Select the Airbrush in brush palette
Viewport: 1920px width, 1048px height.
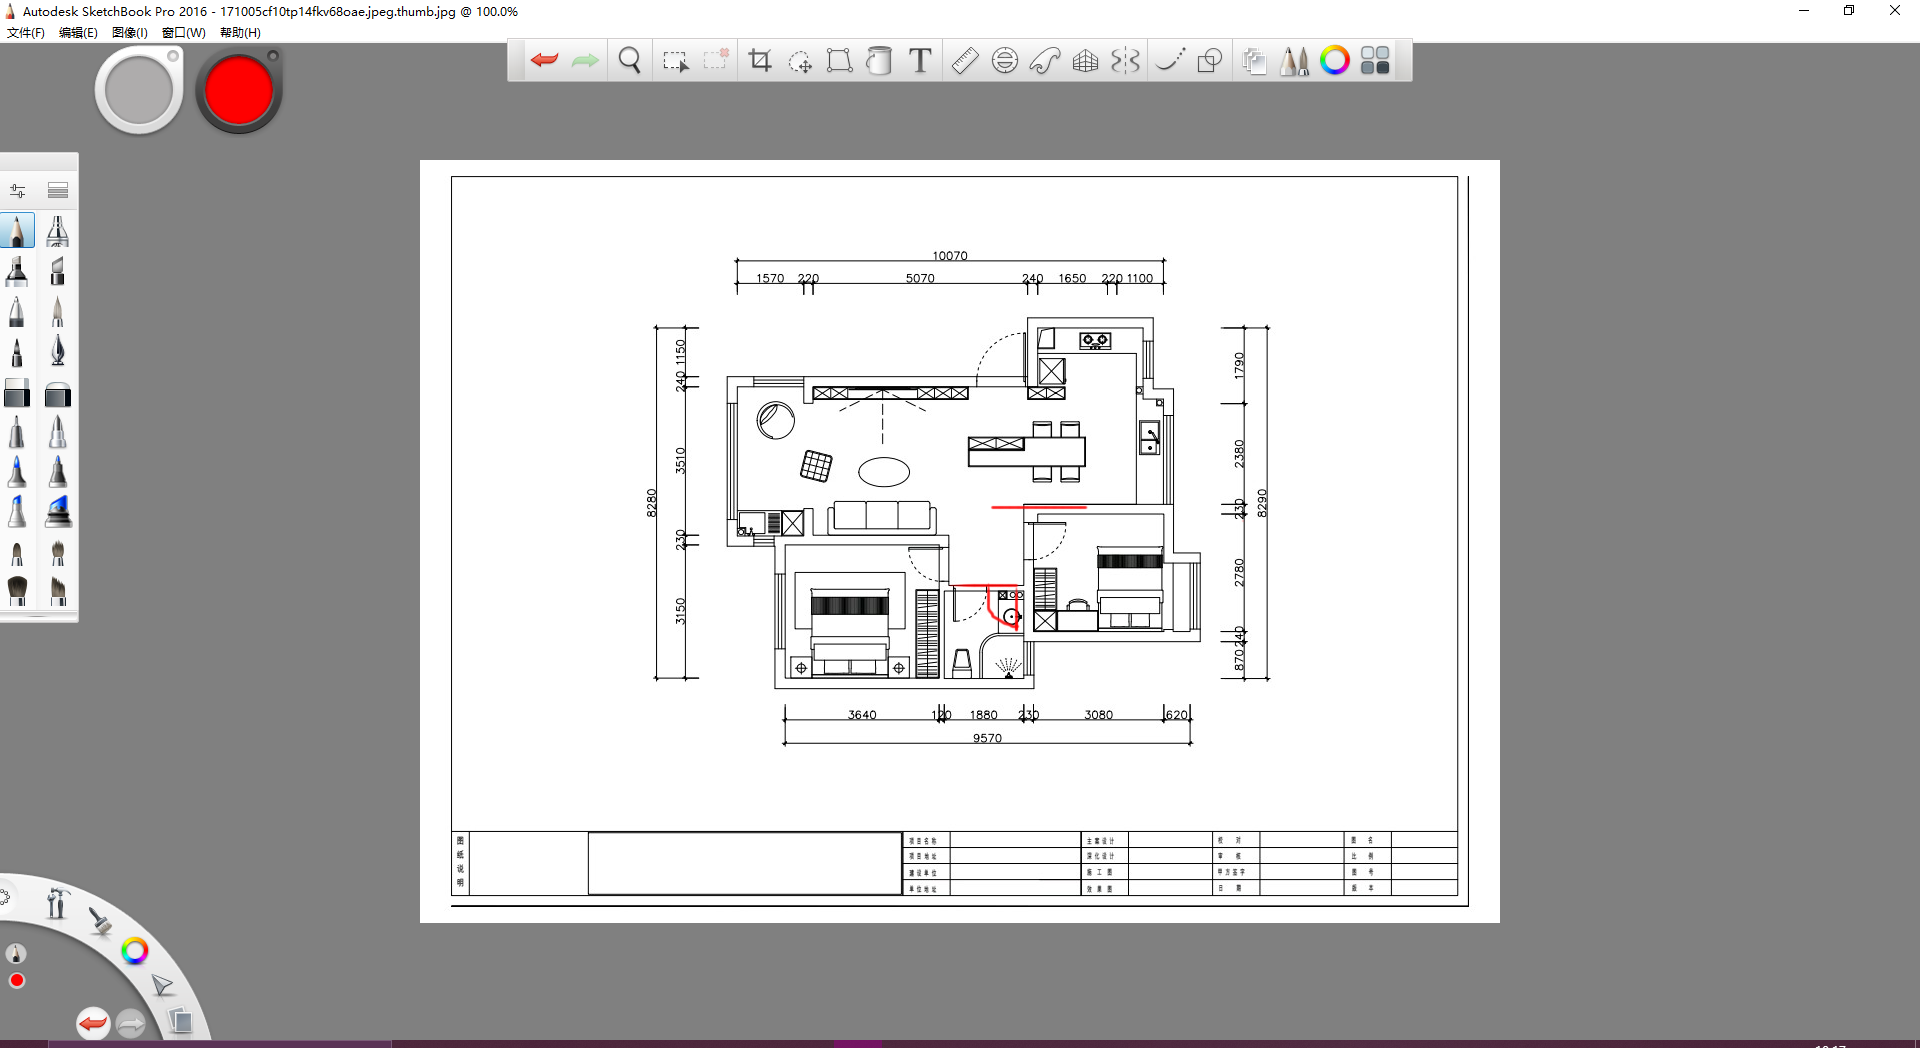pyautogui.click(x=58, y=231)
